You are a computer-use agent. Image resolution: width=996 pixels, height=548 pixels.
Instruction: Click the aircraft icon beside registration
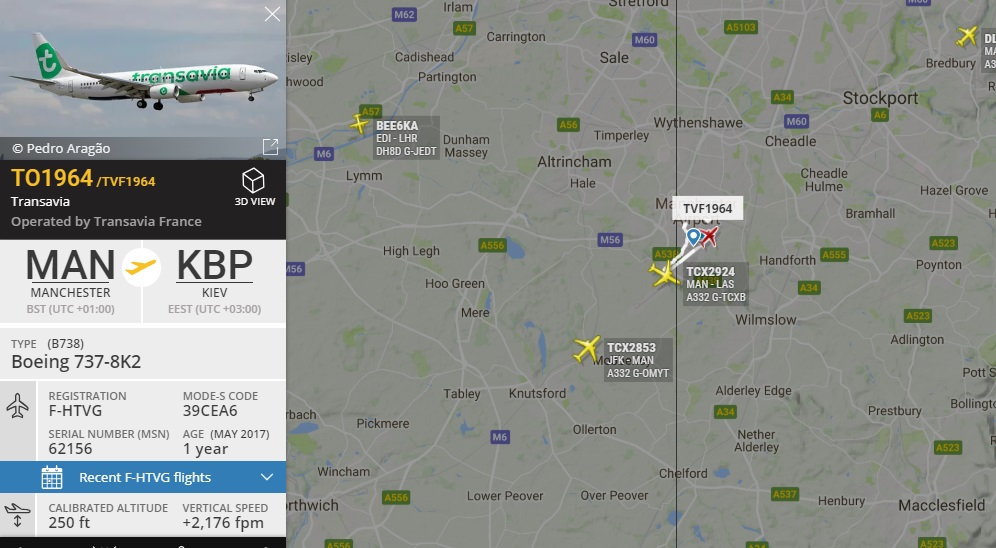pos(17,406)
